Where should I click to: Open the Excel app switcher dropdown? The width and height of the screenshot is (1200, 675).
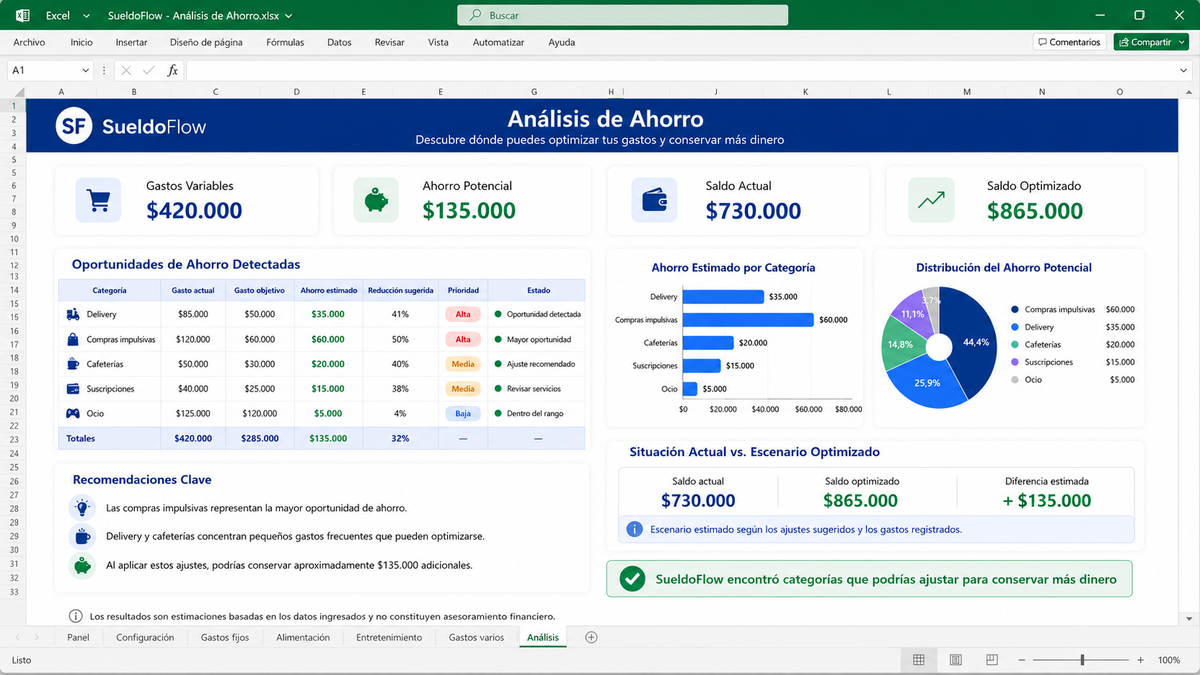87,15
